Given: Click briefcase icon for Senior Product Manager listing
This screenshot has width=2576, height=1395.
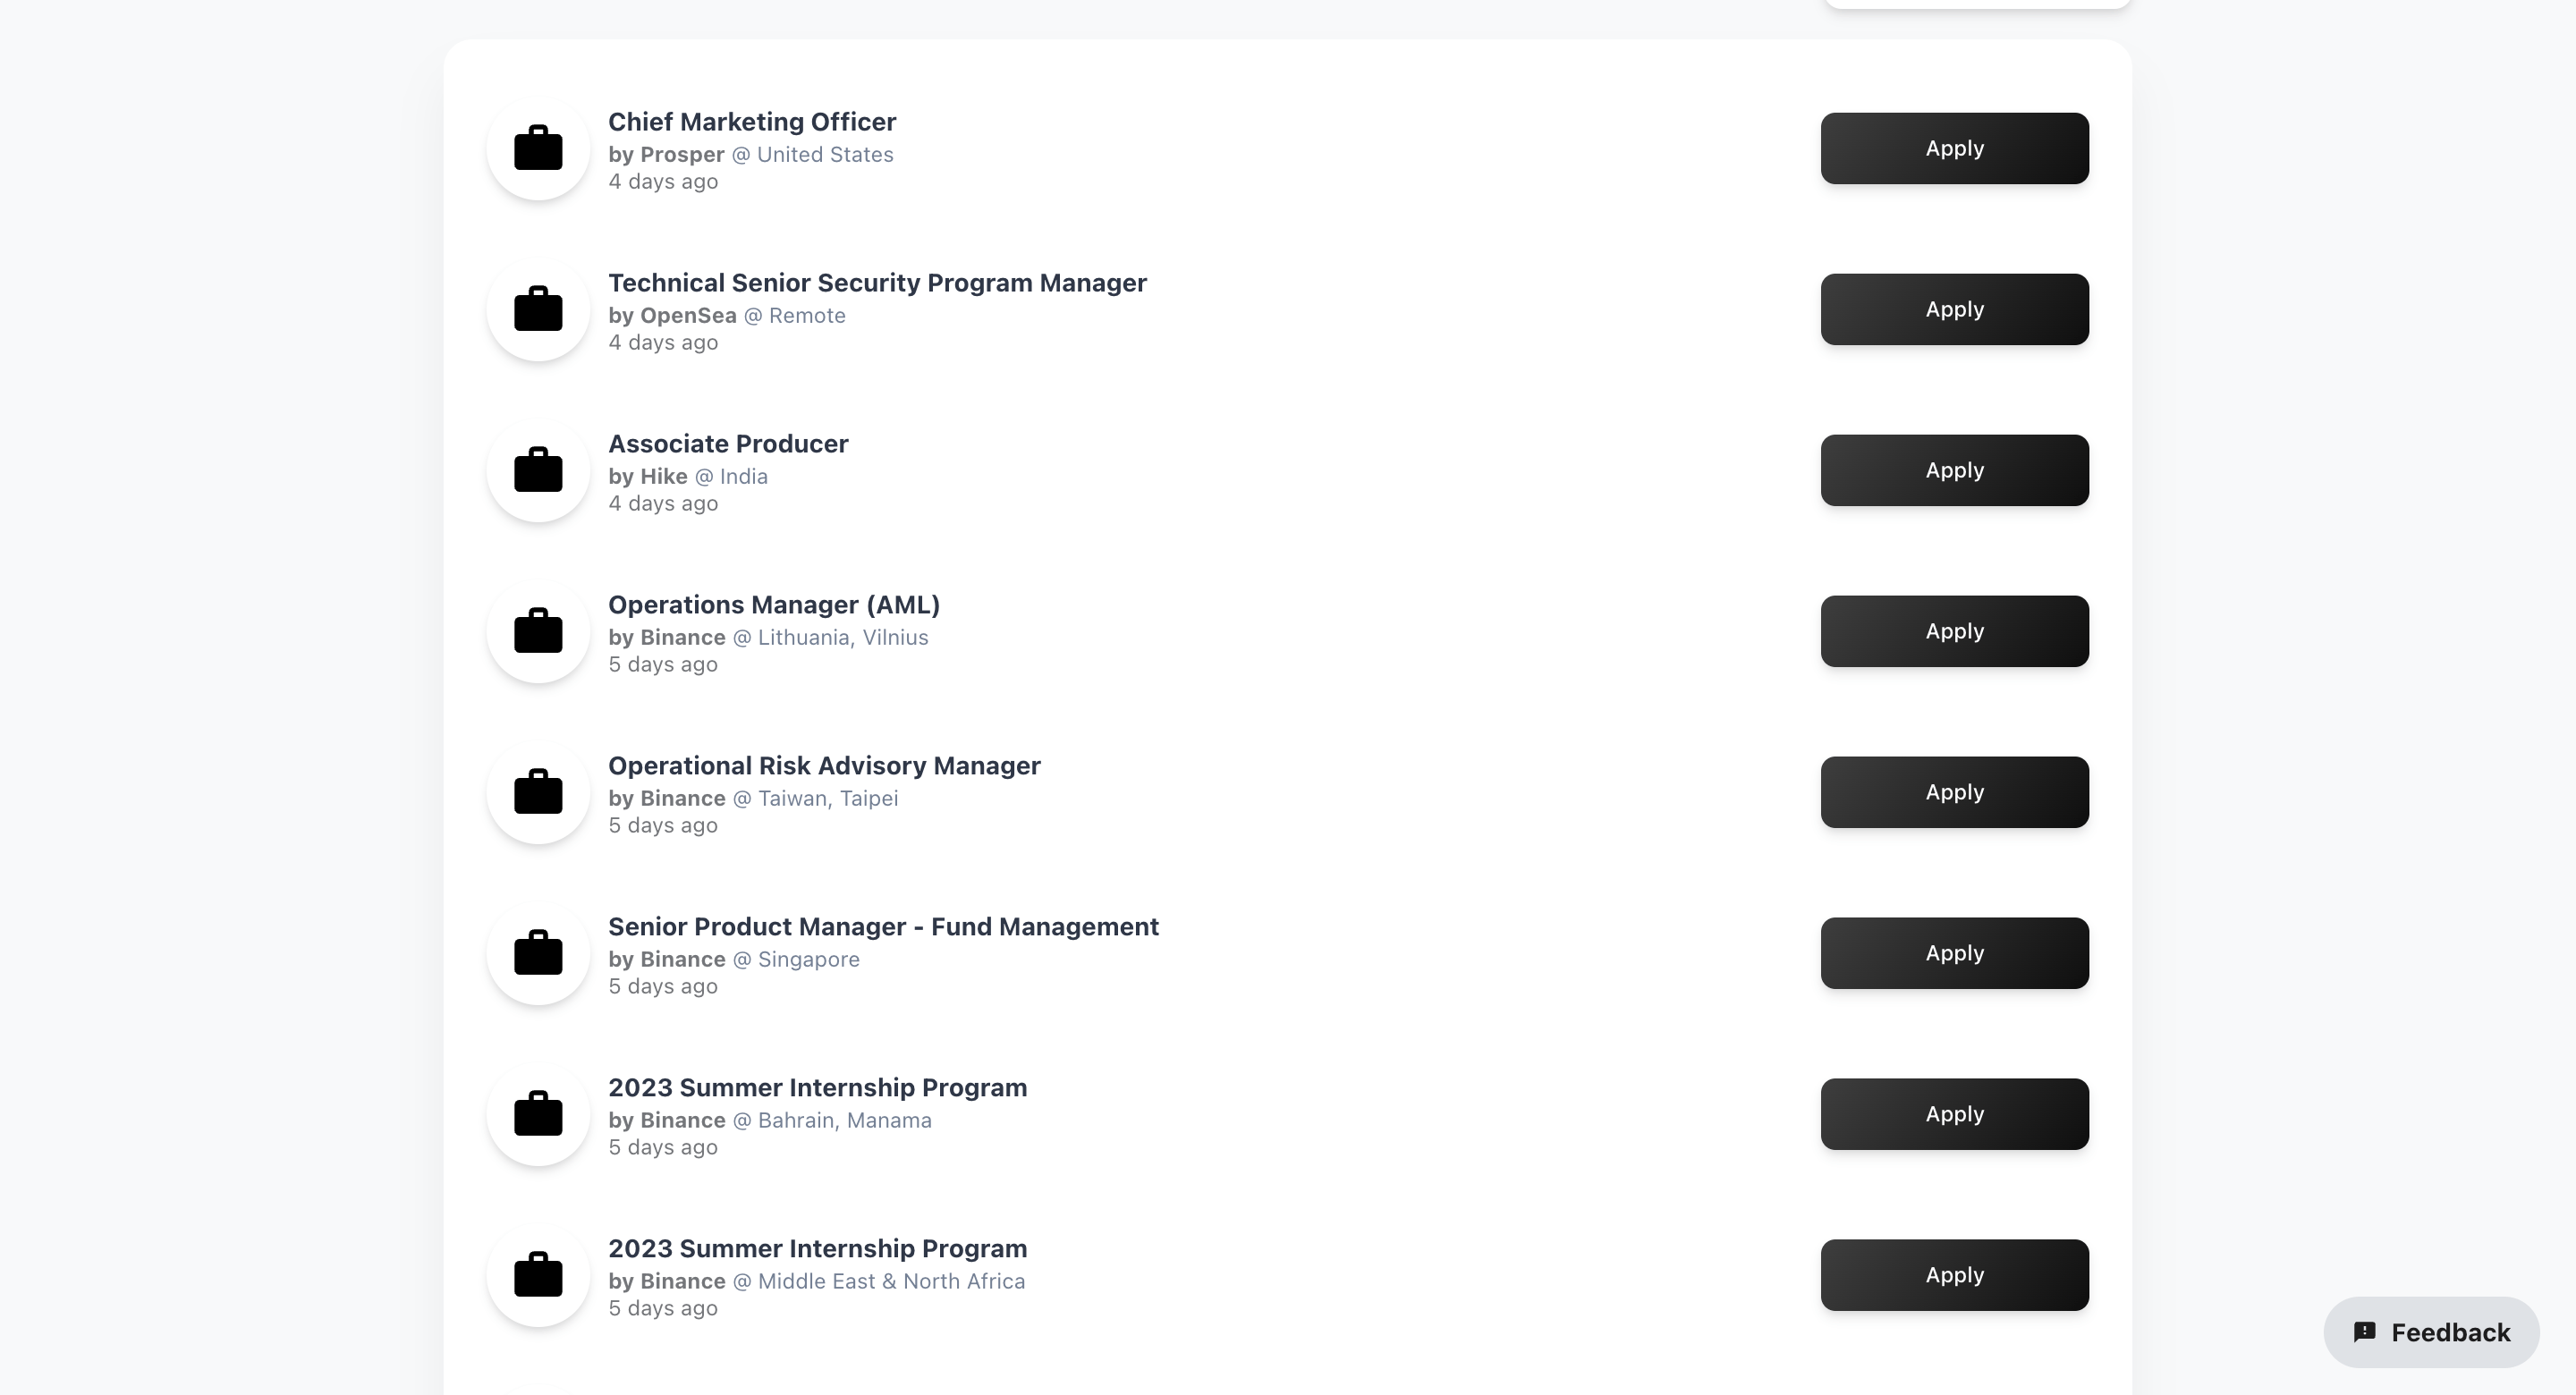Looking at the screenshot, I should click(x=538, y=954).
